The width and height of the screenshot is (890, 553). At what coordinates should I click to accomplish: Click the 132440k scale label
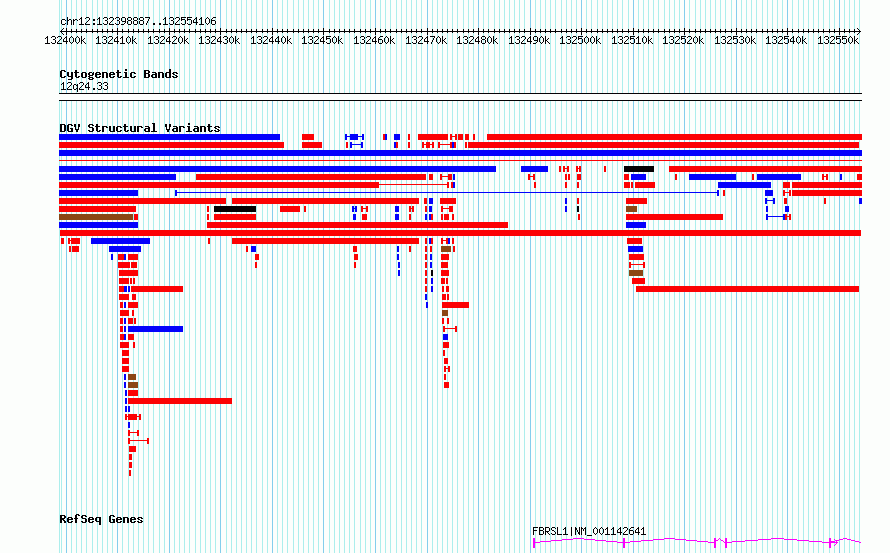[271, 40]
